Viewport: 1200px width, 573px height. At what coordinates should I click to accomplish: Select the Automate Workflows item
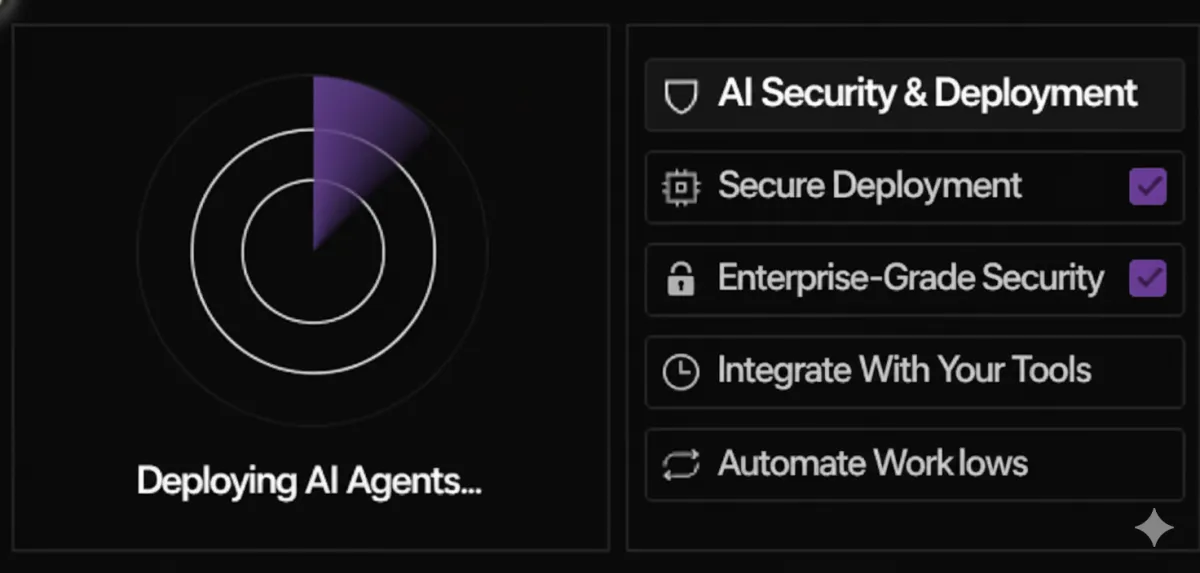pyautogui.click(x=914, y=464)
